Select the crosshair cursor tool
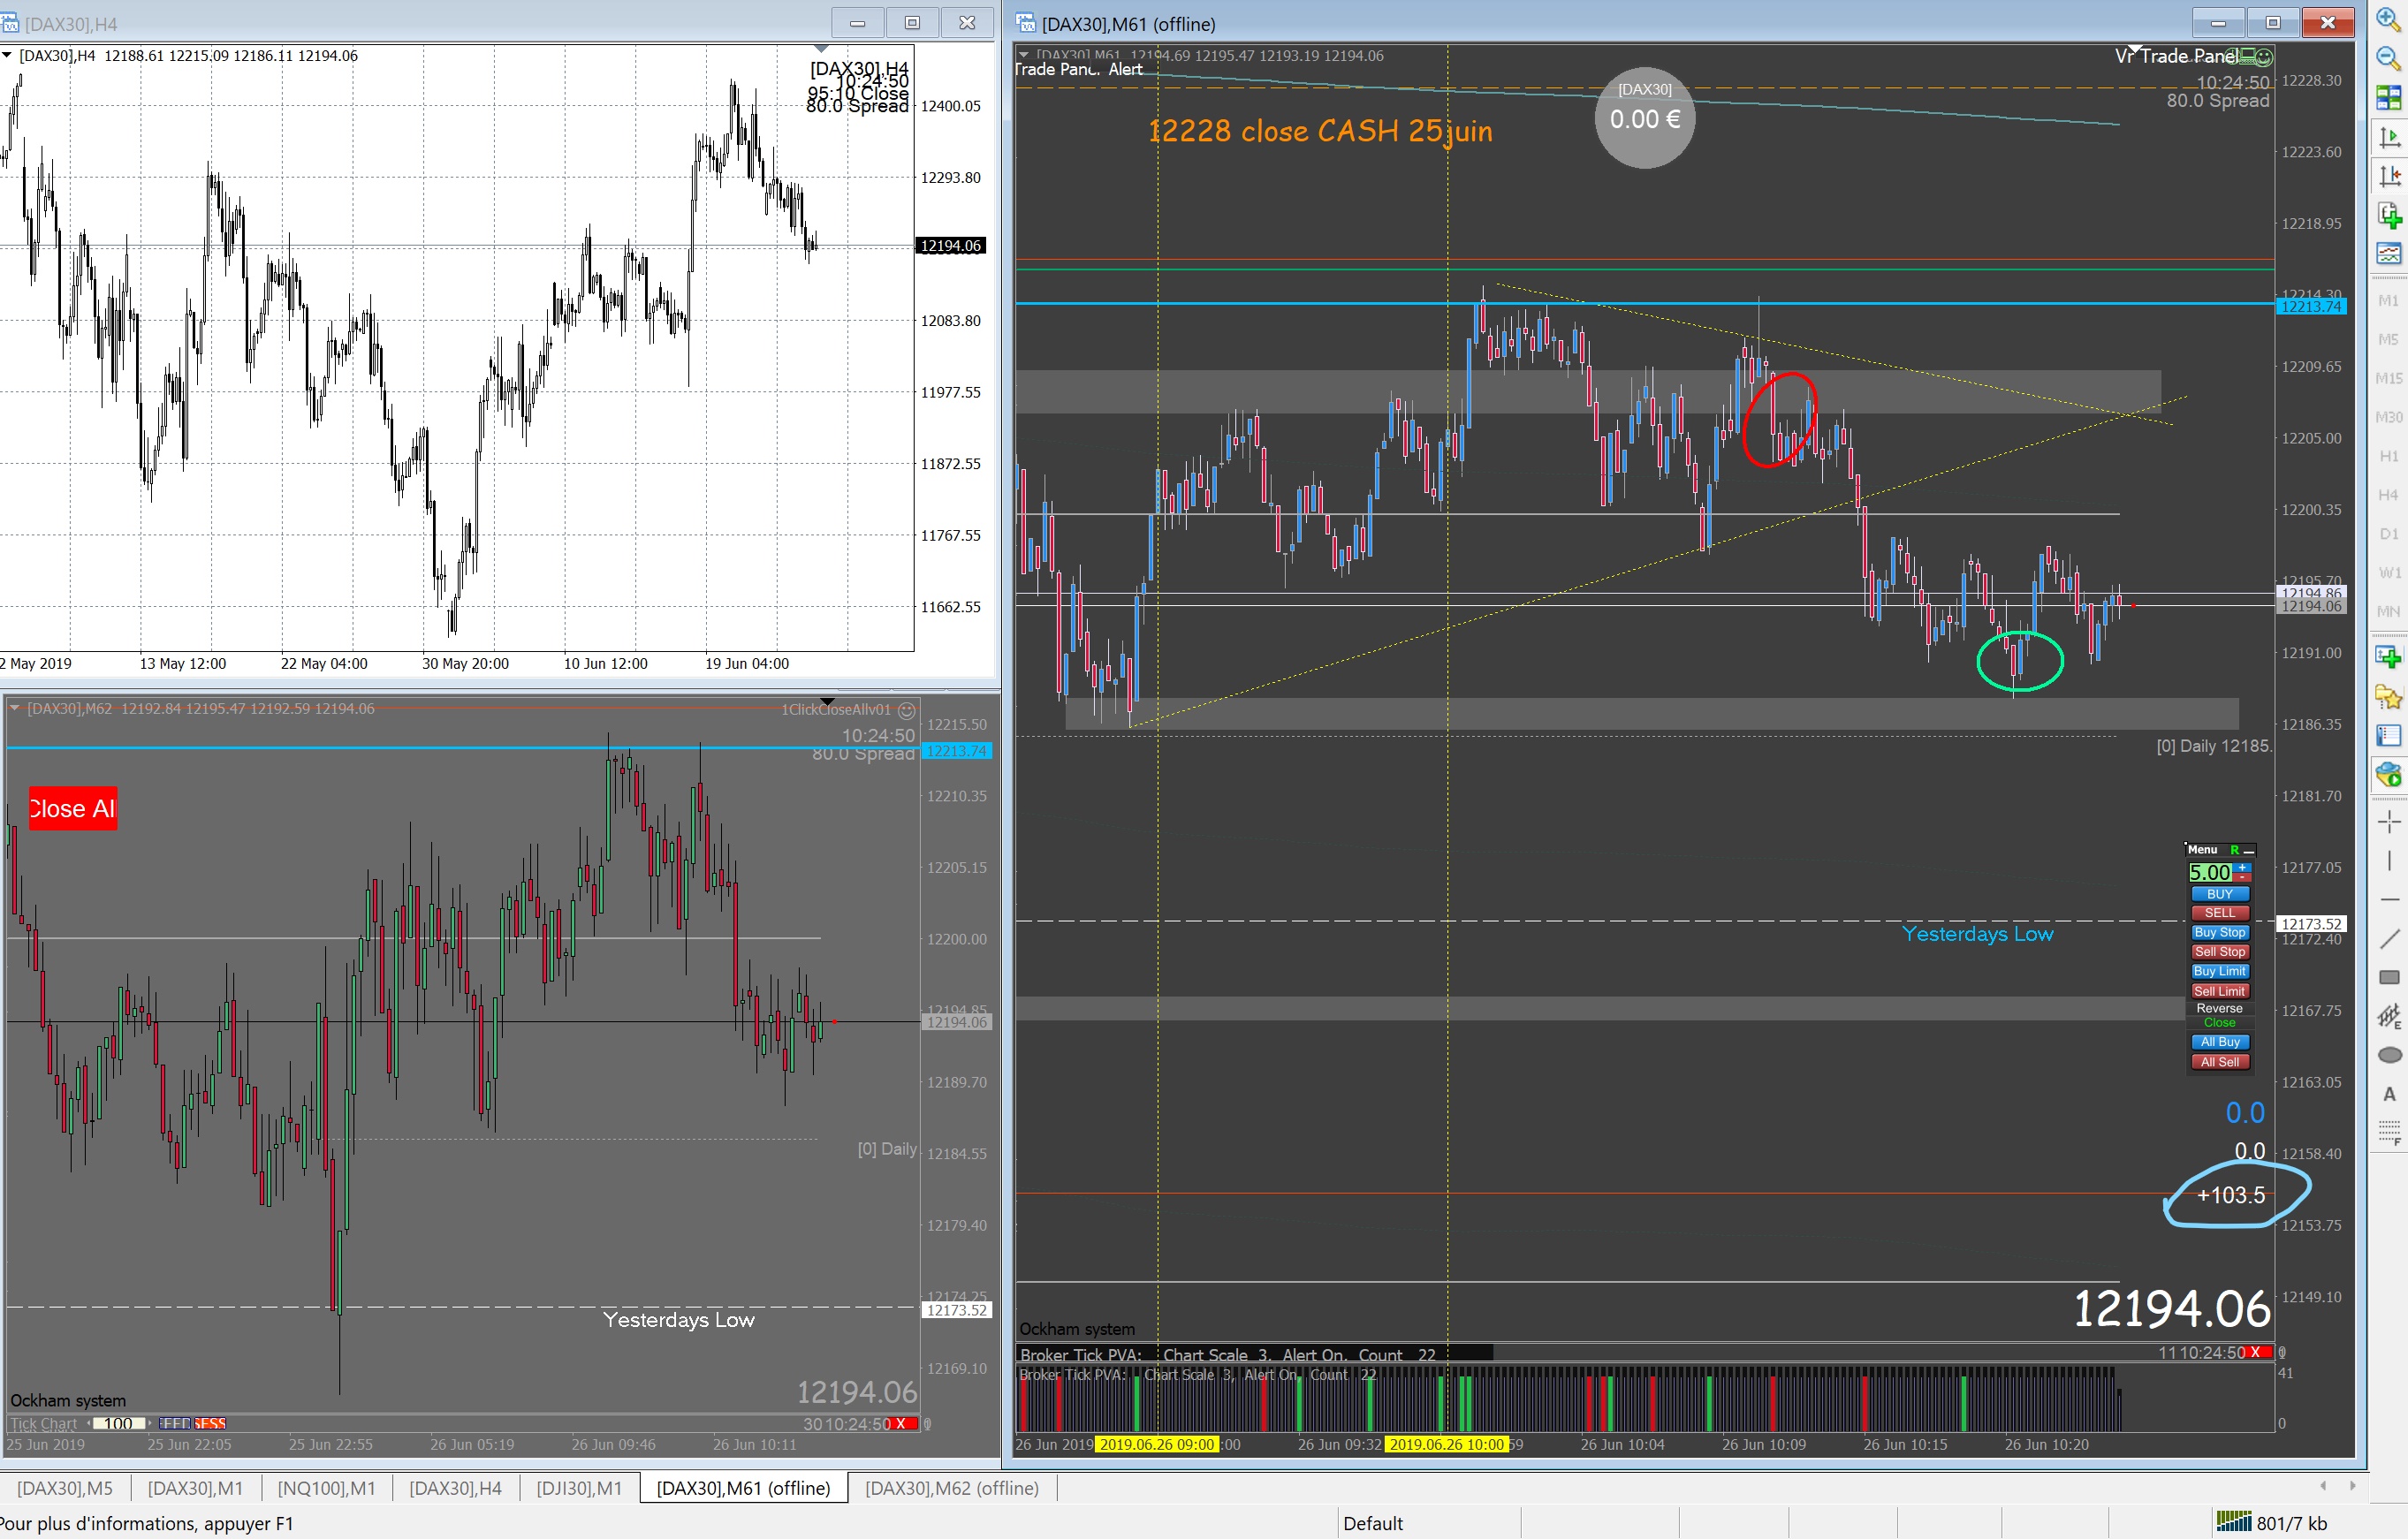 2389,822
